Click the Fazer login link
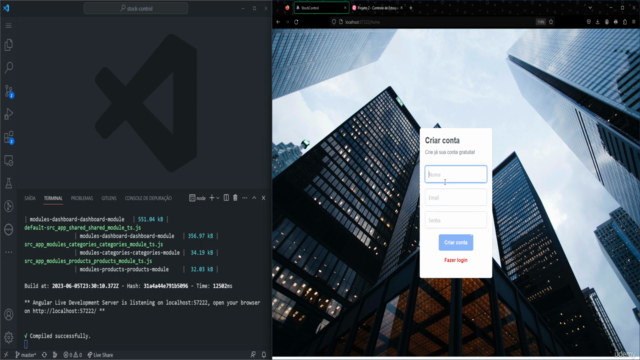This screenshot has width=640, height=360. point(456,260)
